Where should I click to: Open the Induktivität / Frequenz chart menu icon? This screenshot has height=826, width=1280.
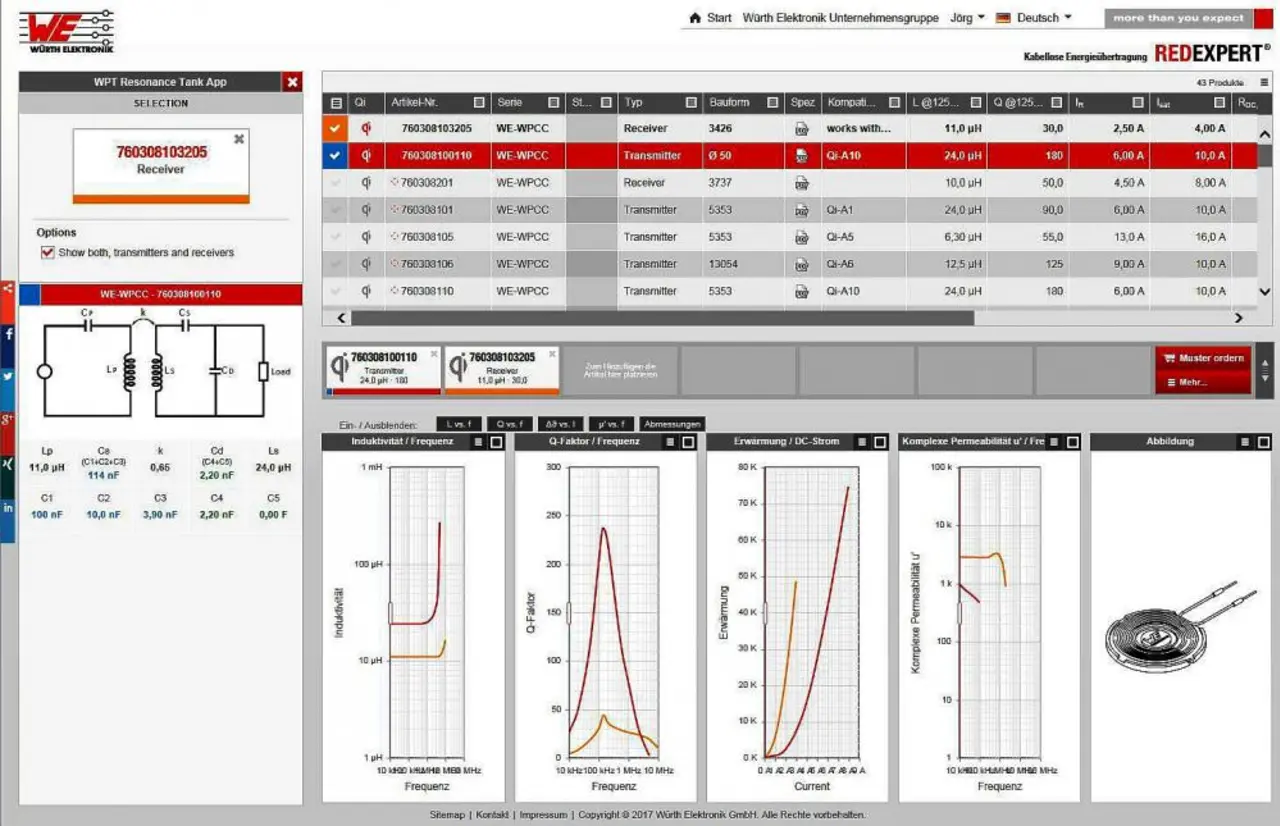click(478, 442)
